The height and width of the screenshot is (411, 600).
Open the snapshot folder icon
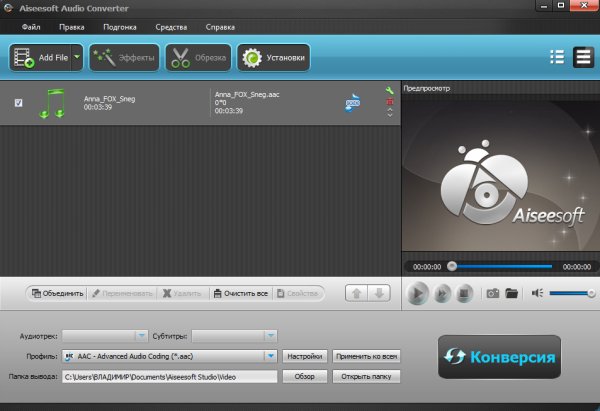coord(512,294)
